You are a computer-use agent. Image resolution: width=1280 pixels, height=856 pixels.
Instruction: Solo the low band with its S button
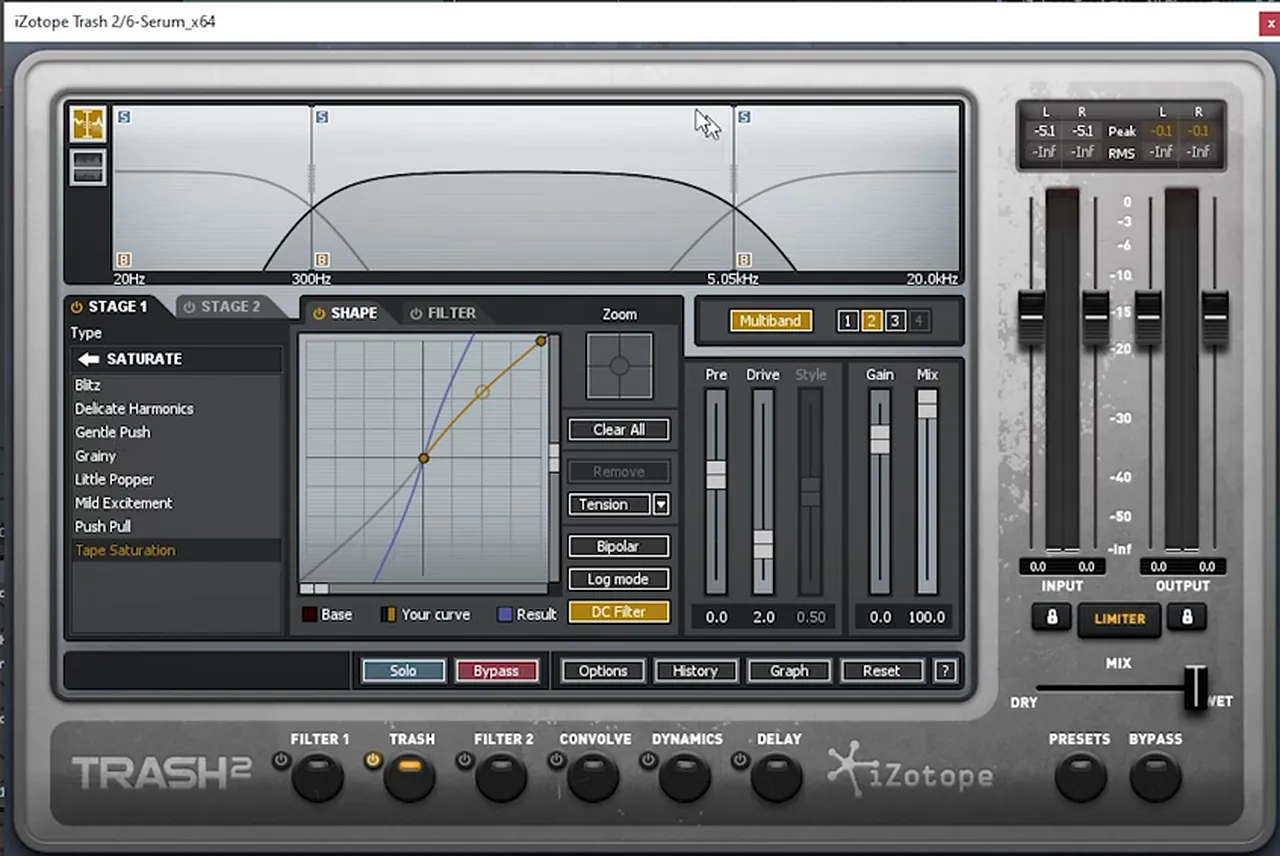coord(124,117)
